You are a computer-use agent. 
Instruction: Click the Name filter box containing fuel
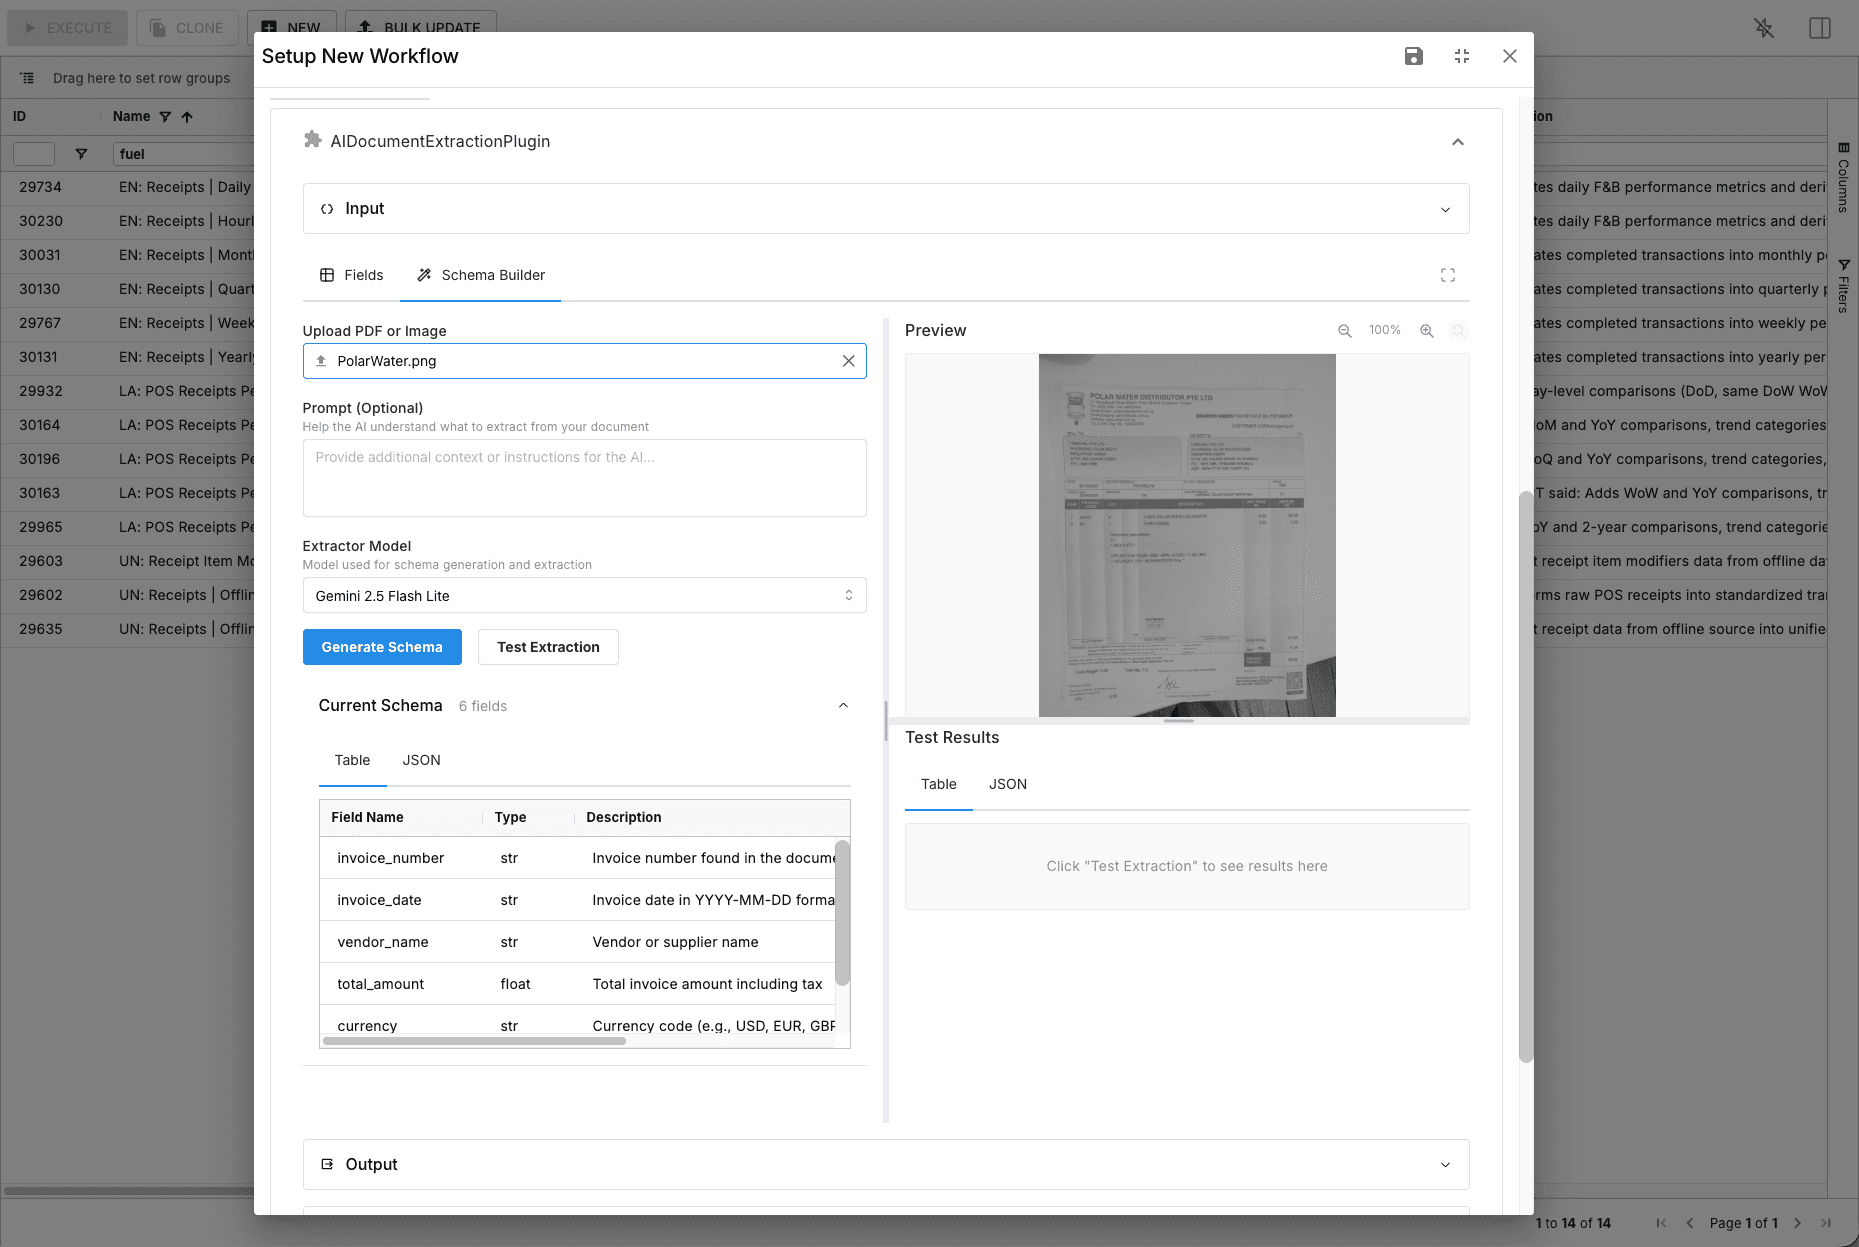183,154
